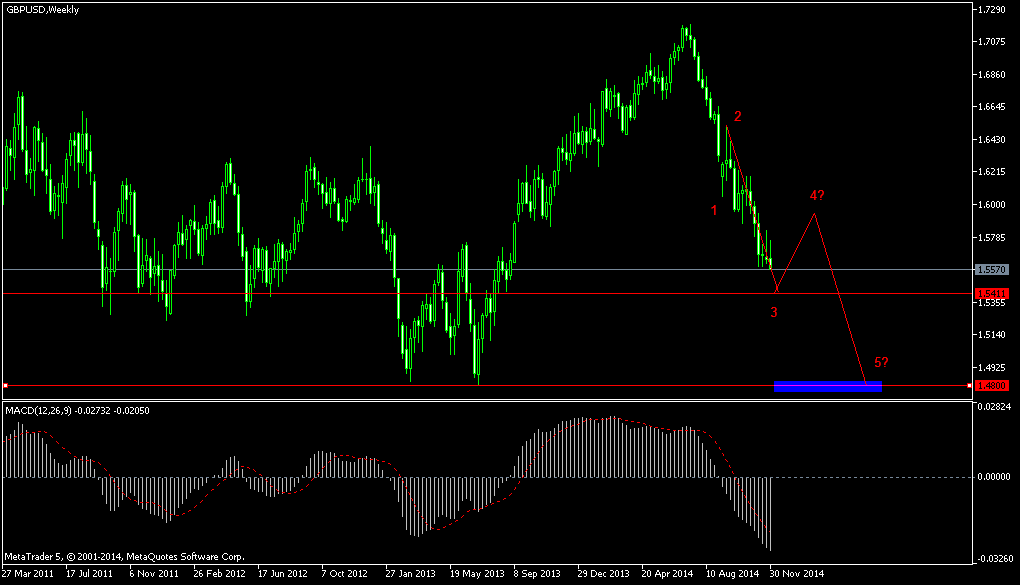Screen dimensions: 1020x585
Task: Select the GBPUSD,Weekly chart title
Action: (x=42, y=10)
